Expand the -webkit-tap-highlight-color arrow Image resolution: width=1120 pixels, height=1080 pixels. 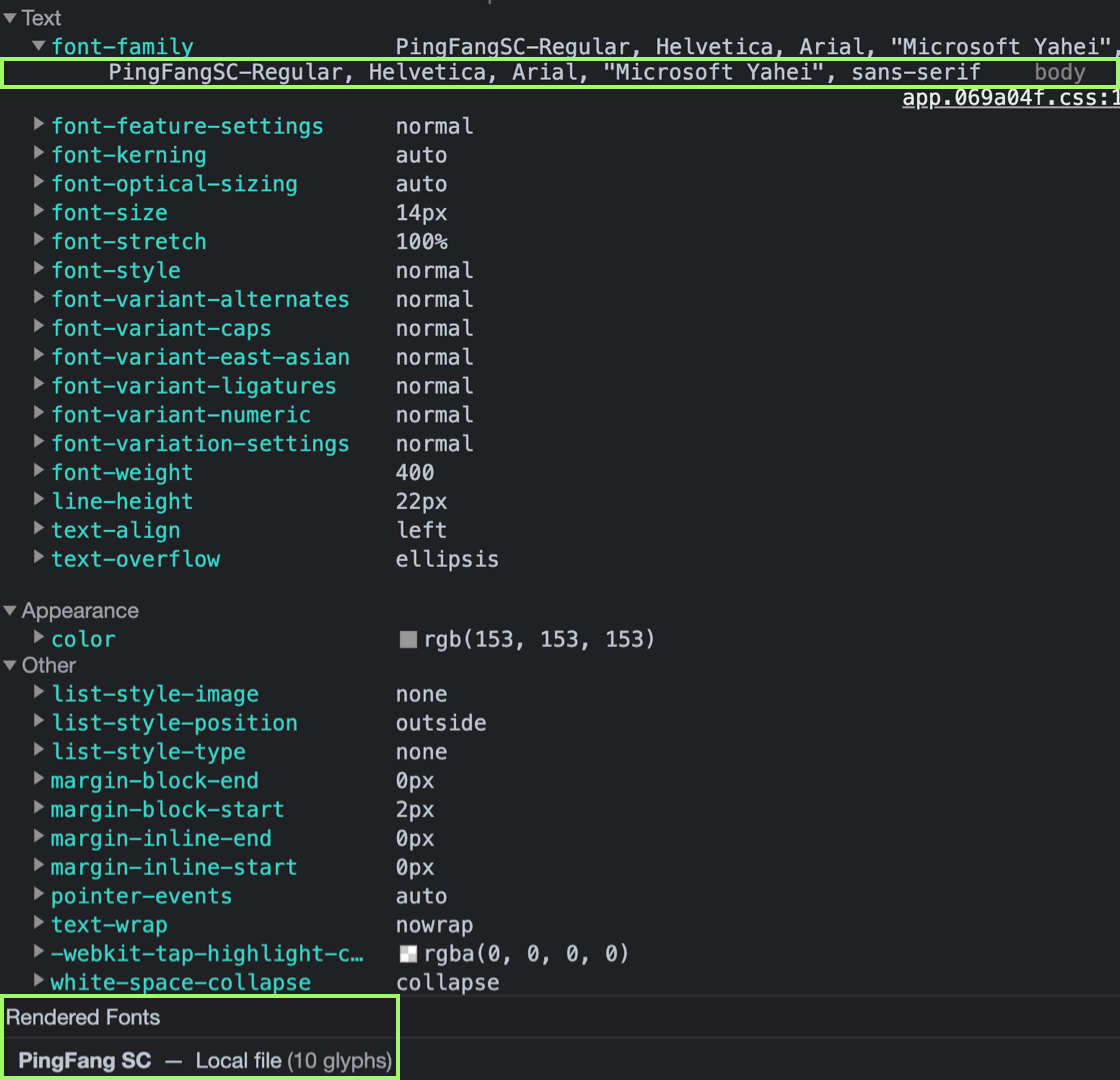click(39, 952)
